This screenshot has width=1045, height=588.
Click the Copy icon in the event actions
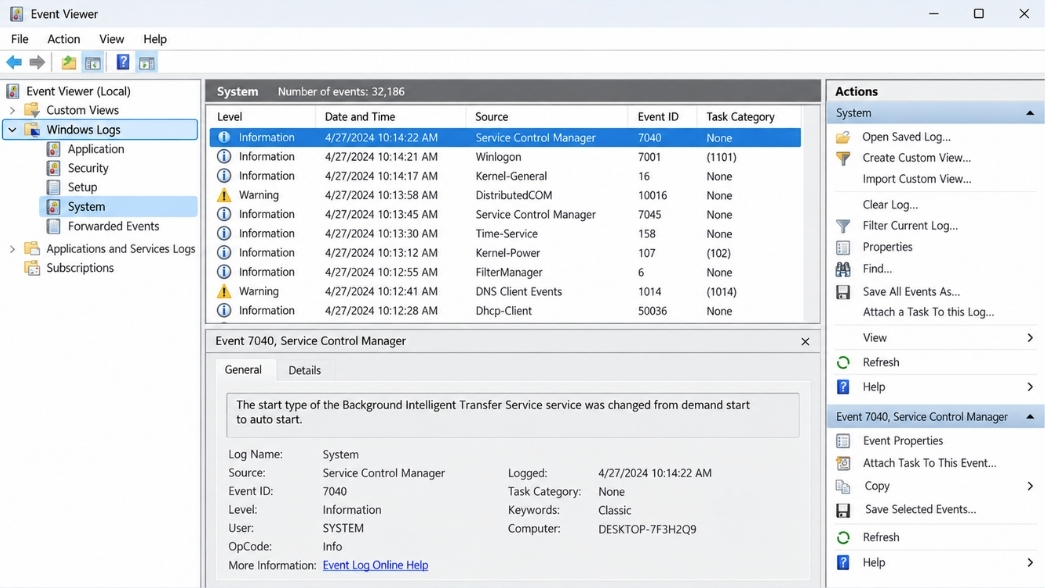(843, 487)
